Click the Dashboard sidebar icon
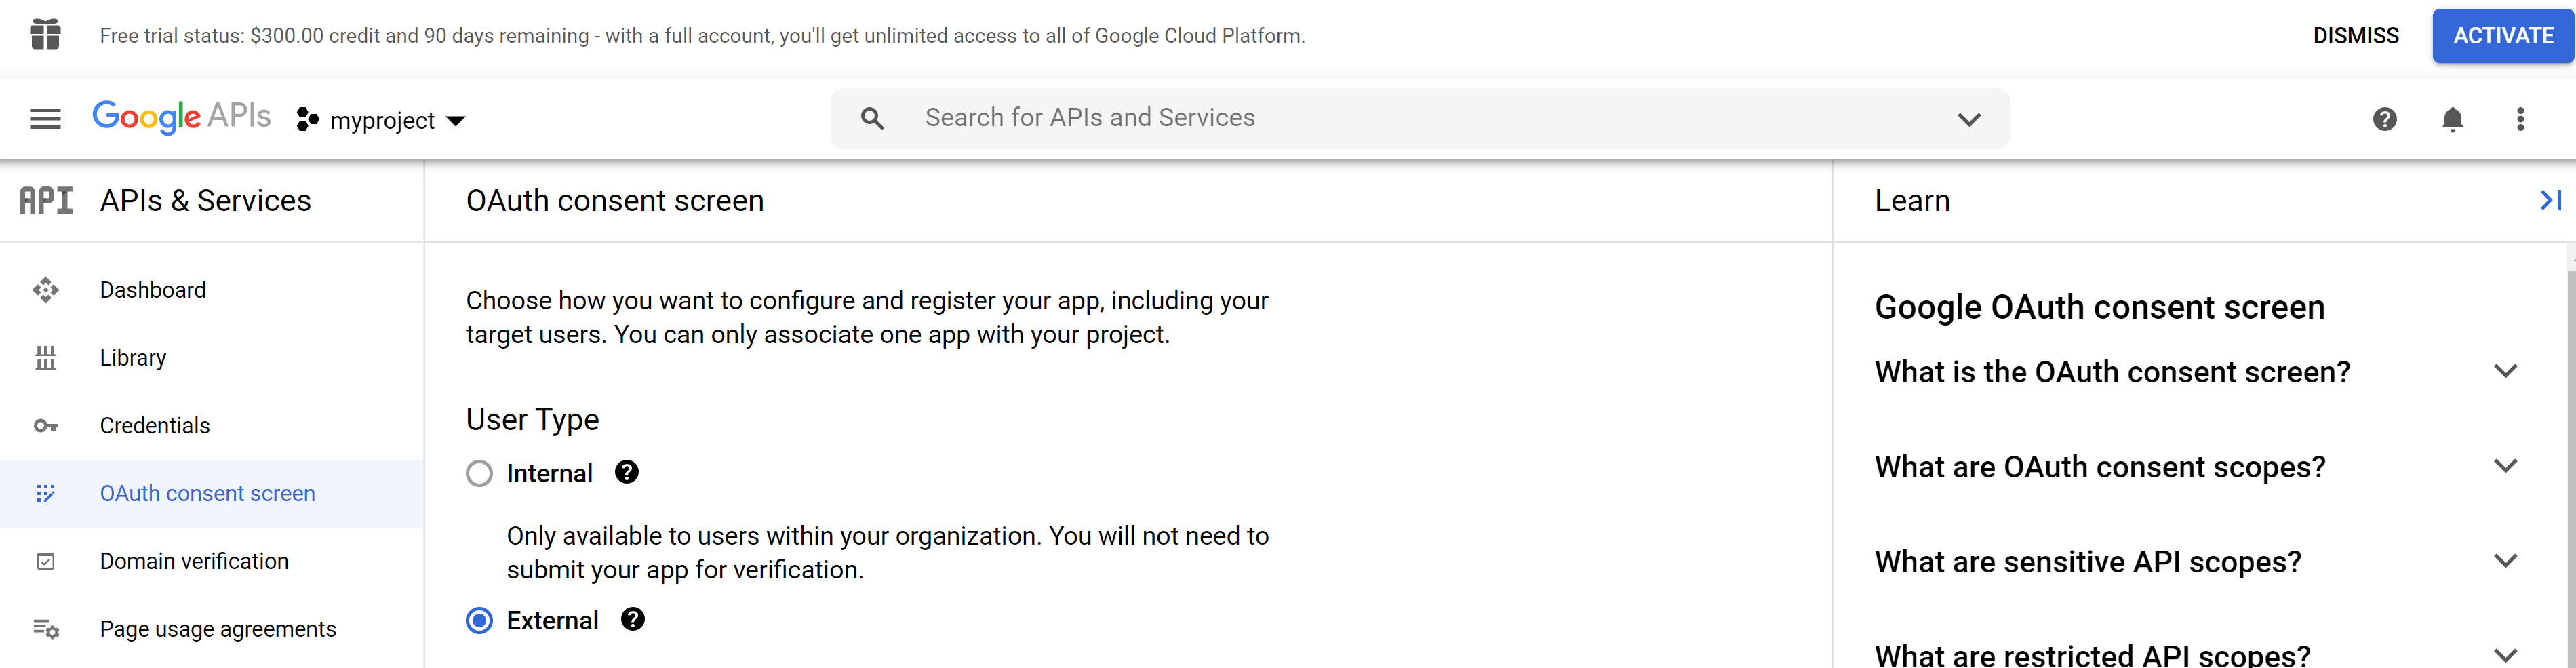Viewport: 2576px width, 668px height. tap(45, 290)
